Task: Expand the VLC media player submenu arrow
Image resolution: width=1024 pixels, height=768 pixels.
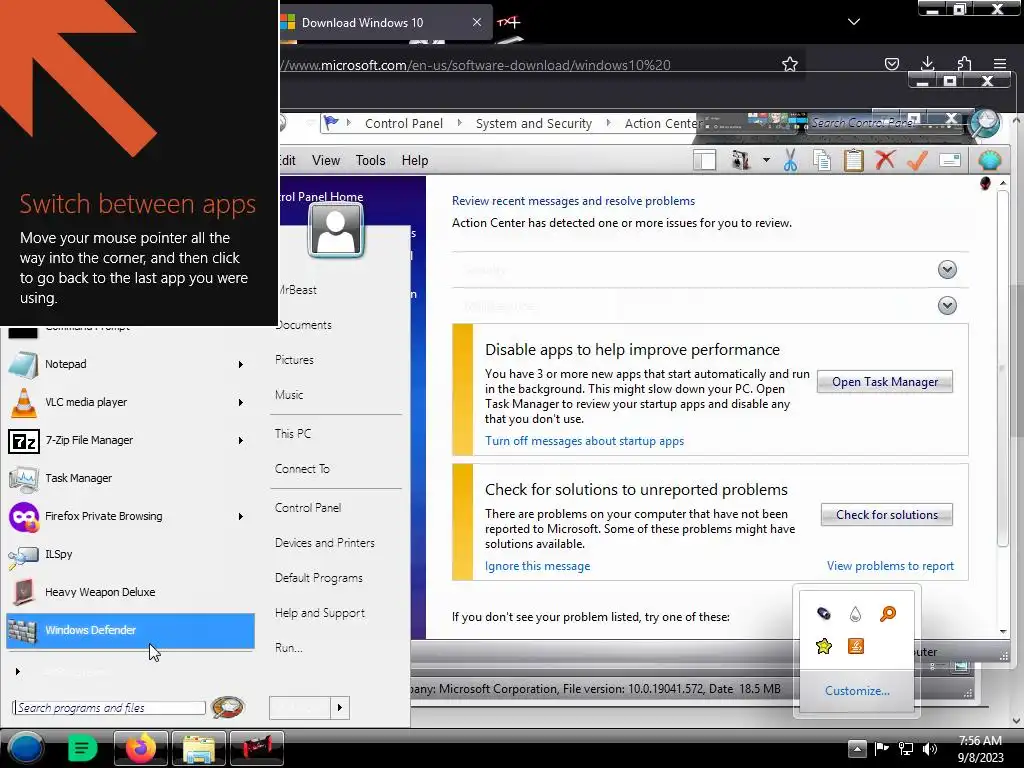Action: 241,402
